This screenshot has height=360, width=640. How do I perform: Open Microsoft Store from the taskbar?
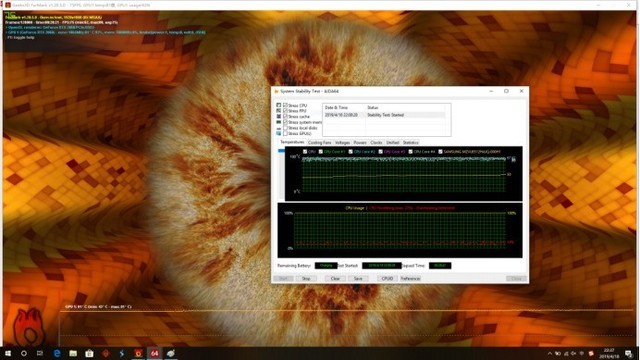pyautogui.click(x=89, y=353)
